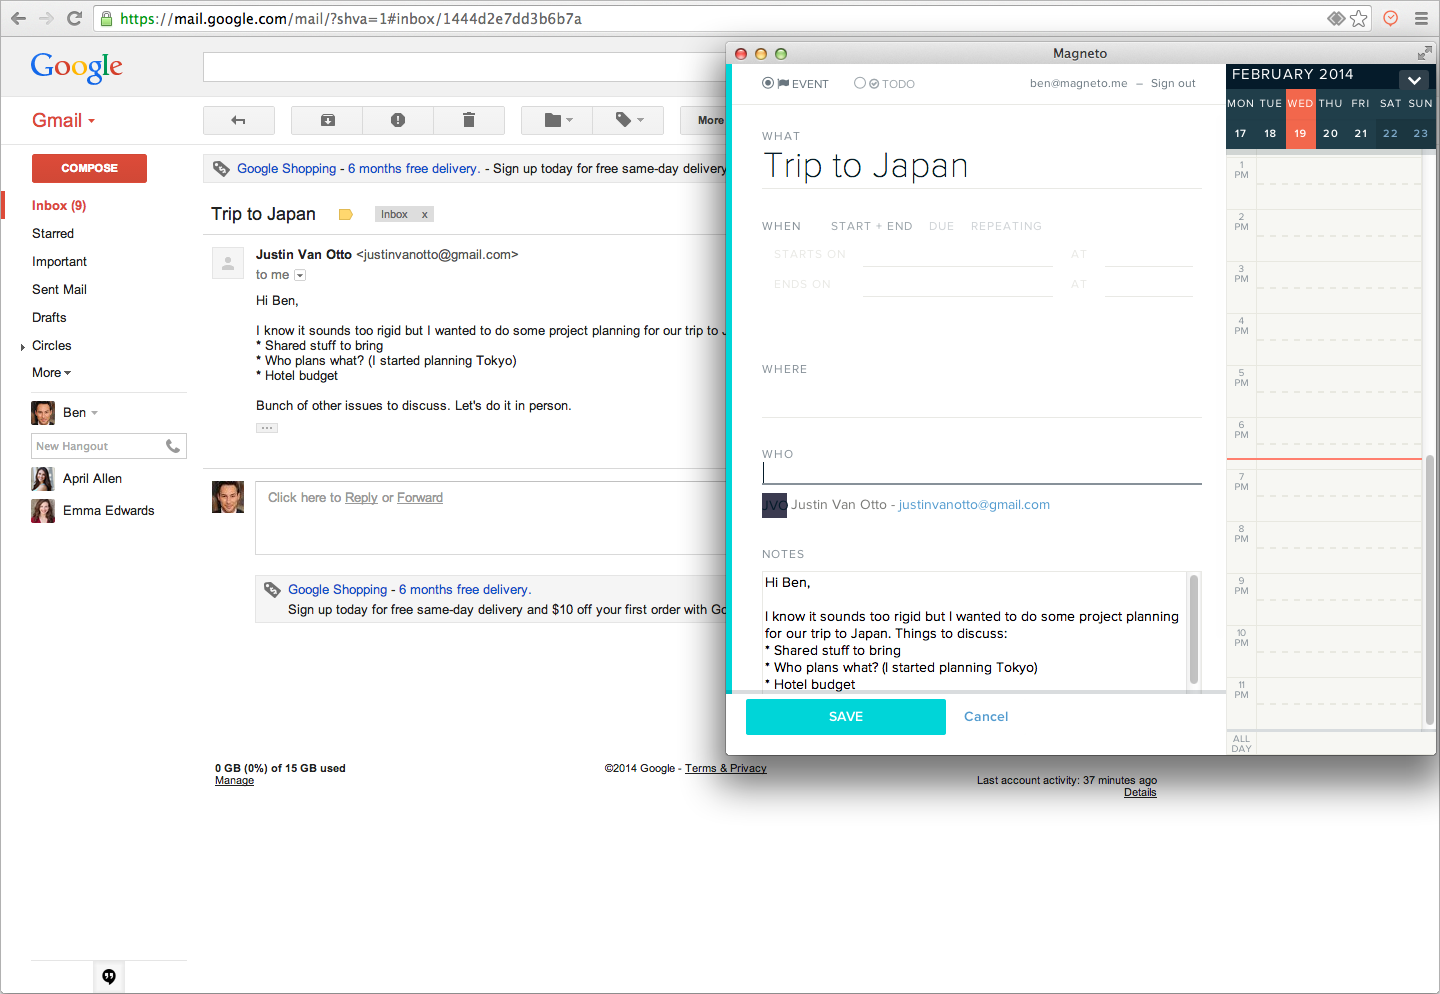Open the Starred folder
This screenshot has width=1440, height=994.
pyautogui.click(x=53, y=234)
